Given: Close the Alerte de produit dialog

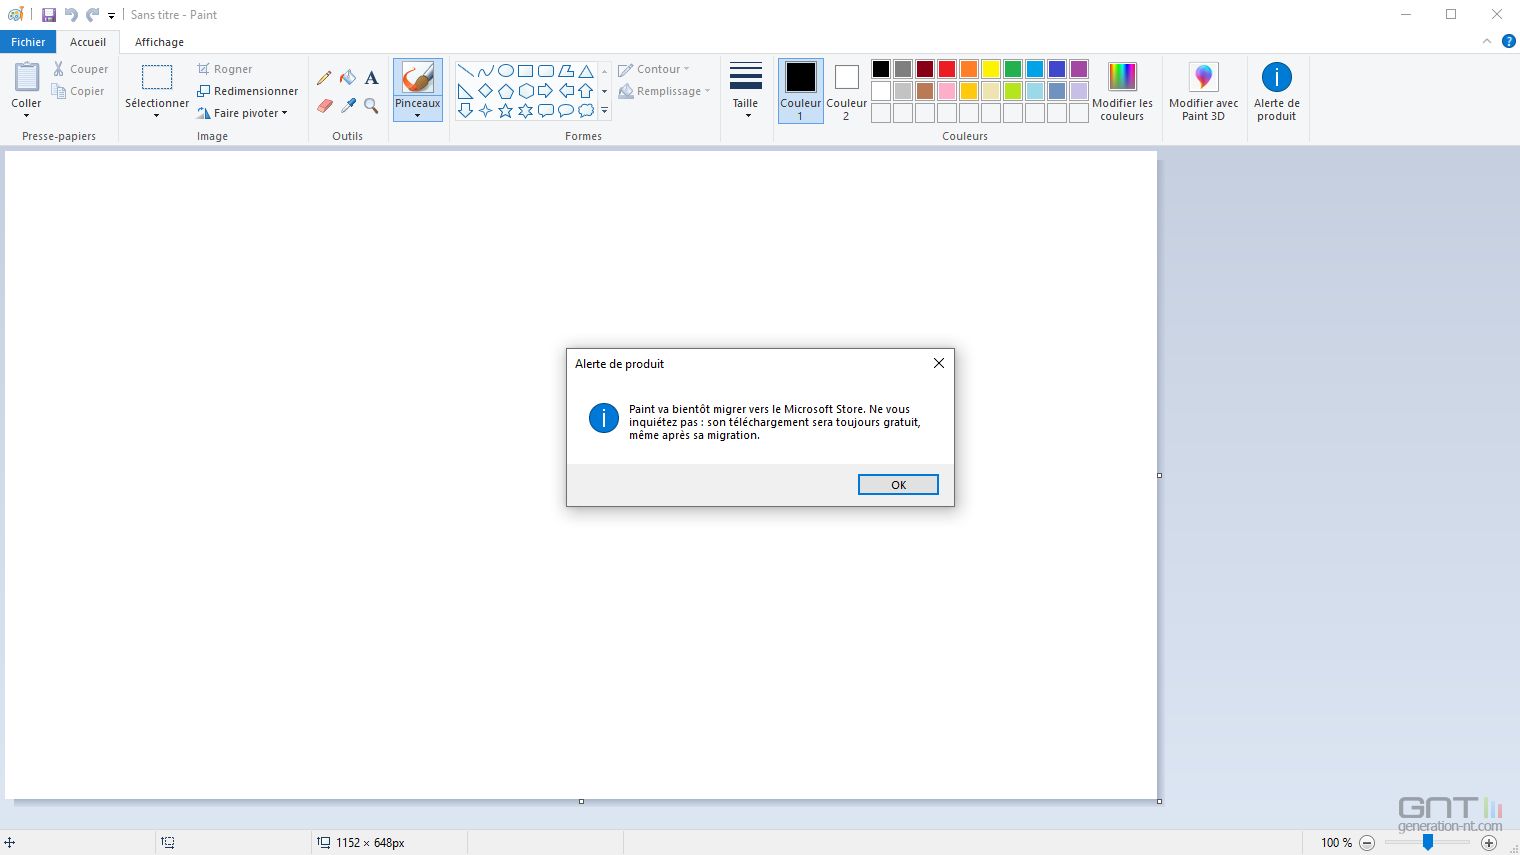Looking at the screenshot, I should coord(938,363).
